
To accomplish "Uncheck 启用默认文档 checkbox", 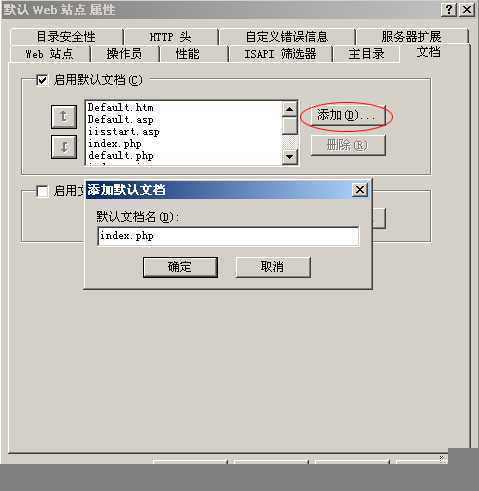I will point(42,80).
